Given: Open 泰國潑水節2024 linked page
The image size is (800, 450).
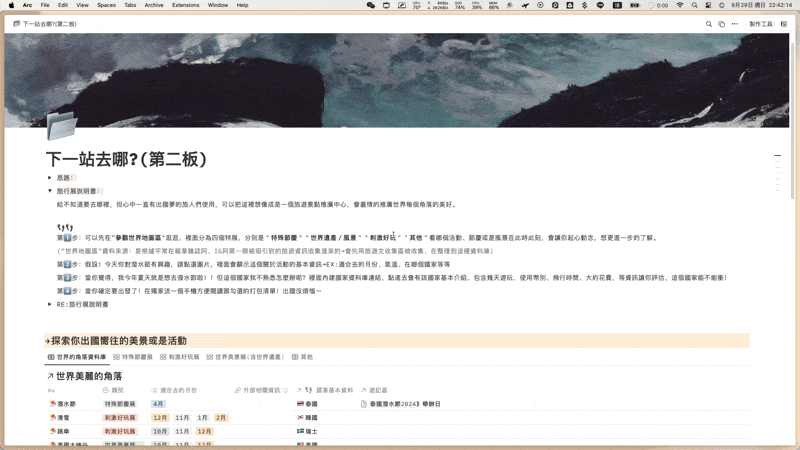Looking at the screenshot, I should tap(405, 404).
